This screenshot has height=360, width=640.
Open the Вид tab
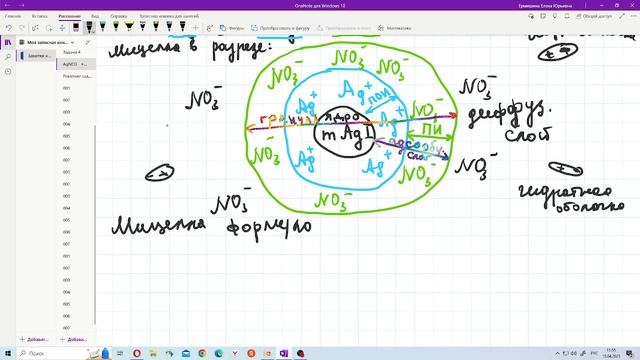pos(95,16)
